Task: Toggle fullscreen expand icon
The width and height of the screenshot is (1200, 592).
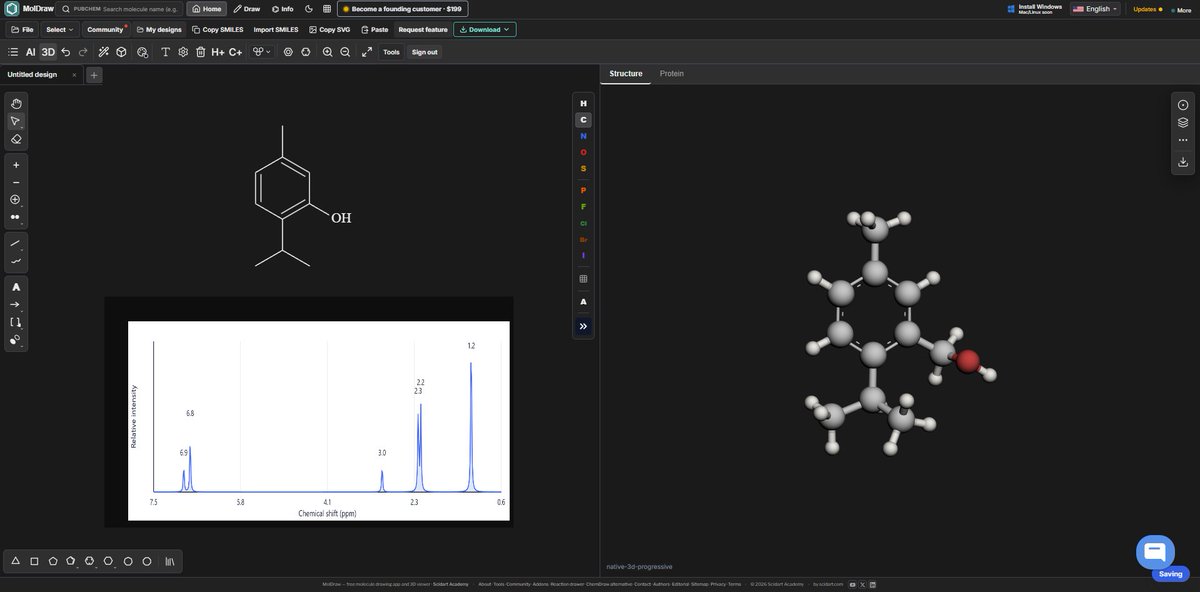Action: tap(367, 52)
